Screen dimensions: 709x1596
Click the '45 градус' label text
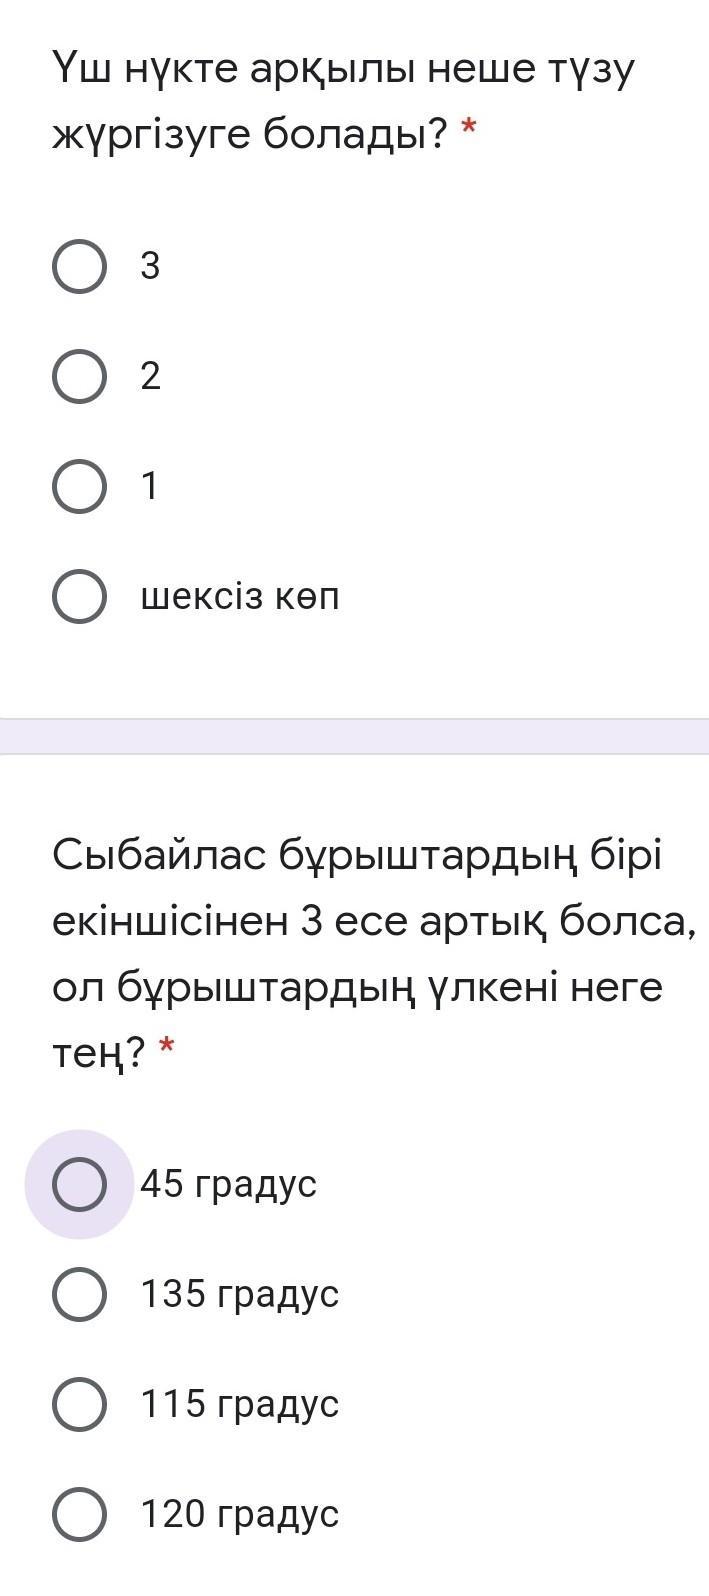coord(228,1184)
